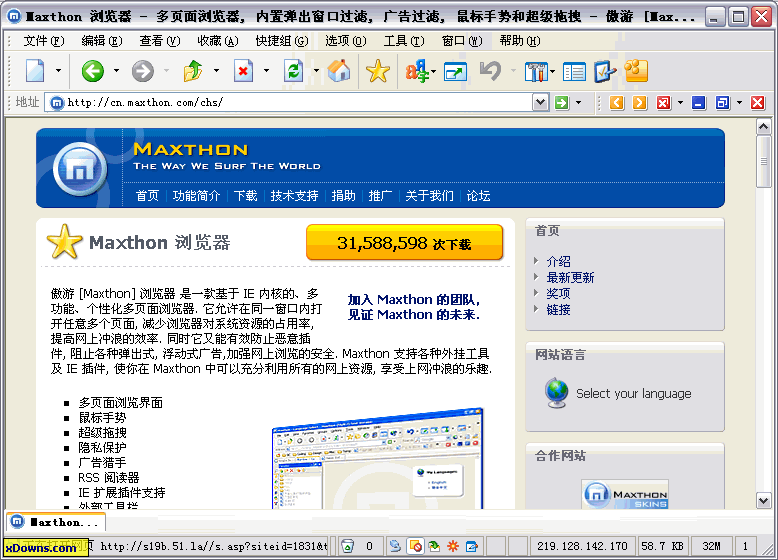
Task: Click the vertical scrollbar down arrow
Action: pos(764,500)
